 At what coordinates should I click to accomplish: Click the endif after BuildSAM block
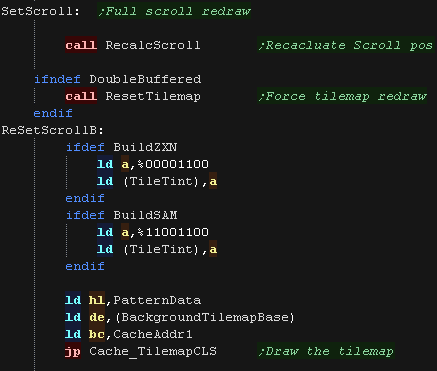coord(85,266)
